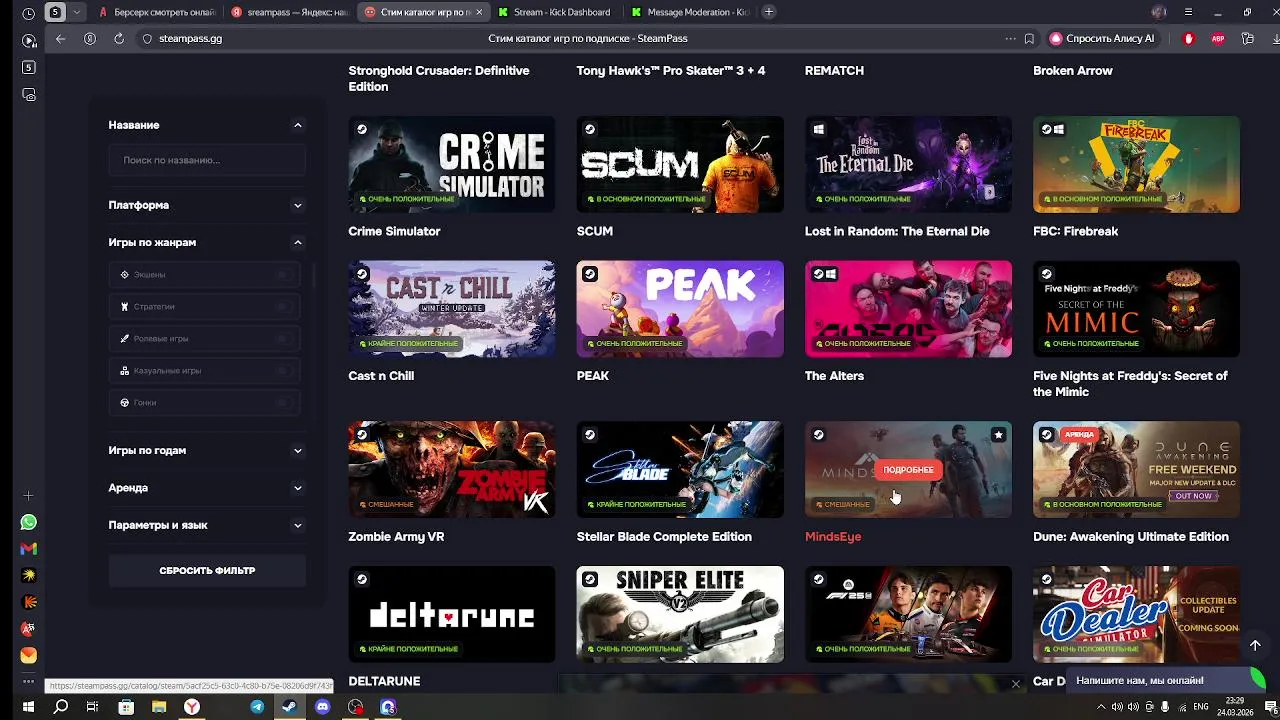
Task: Show hidden system tray icons
Action: coord(1102,707)
